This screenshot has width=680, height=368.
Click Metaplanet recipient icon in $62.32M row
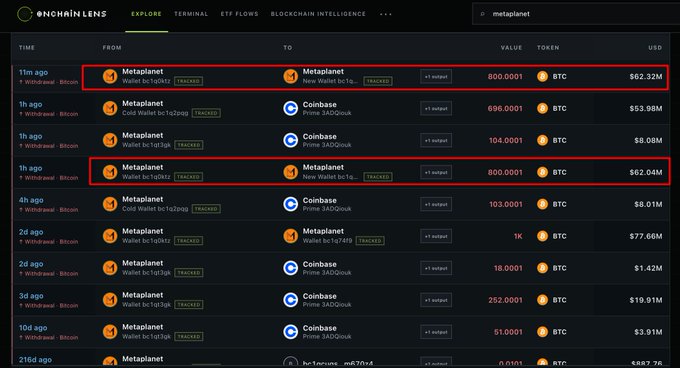click(291, 77)
